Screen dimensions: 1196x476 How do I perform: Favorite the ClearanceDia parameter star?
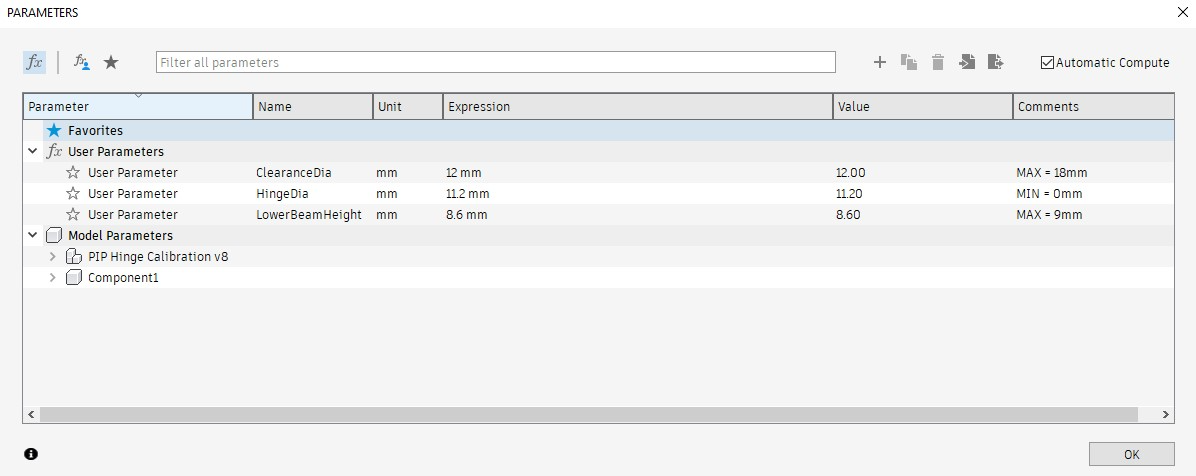(72, 172)
